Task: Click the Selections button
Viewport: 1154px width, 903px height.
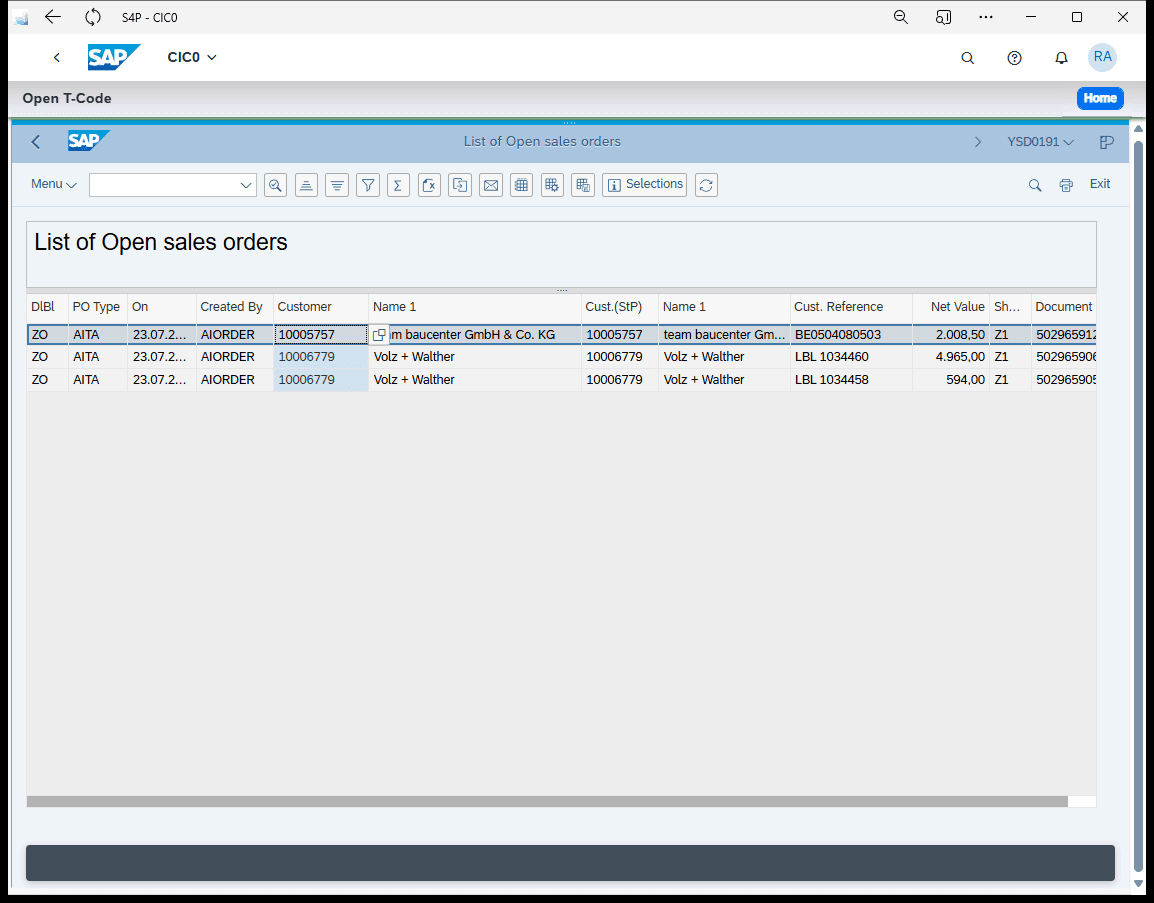Action: pyautogui.click(x=645, y=185)
